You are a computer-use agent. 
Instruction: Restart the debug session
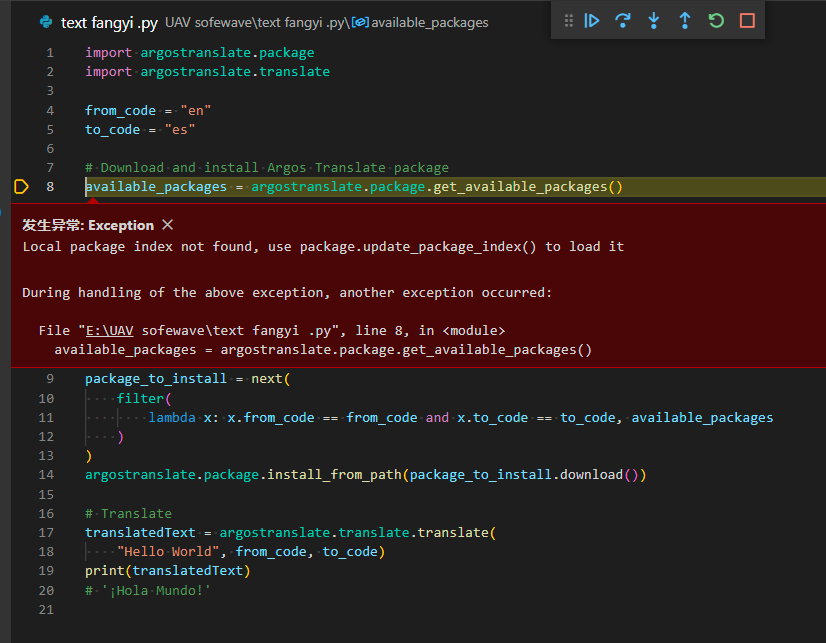[x=716, y=21]
